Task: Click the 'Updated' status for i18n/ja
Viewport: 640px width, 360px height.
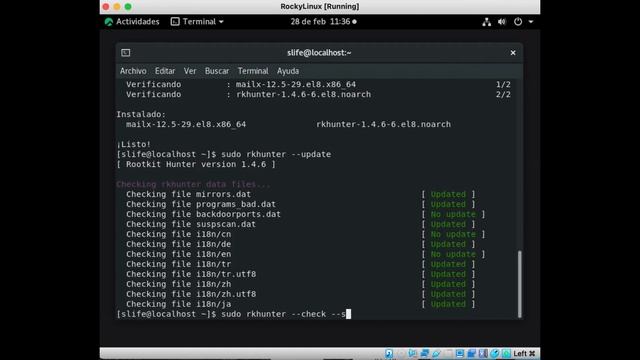Action: (x=448, y=304)
